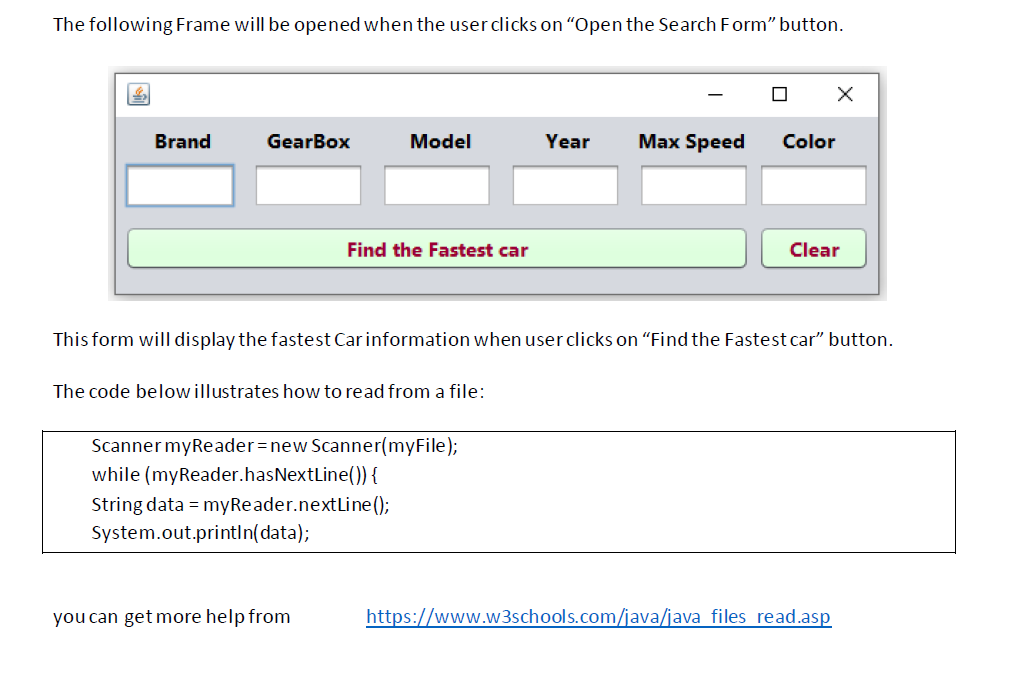Viewport: 1015px width, 681px height.
Task: Select the Color column header label
Action: (x=809, y=142)
